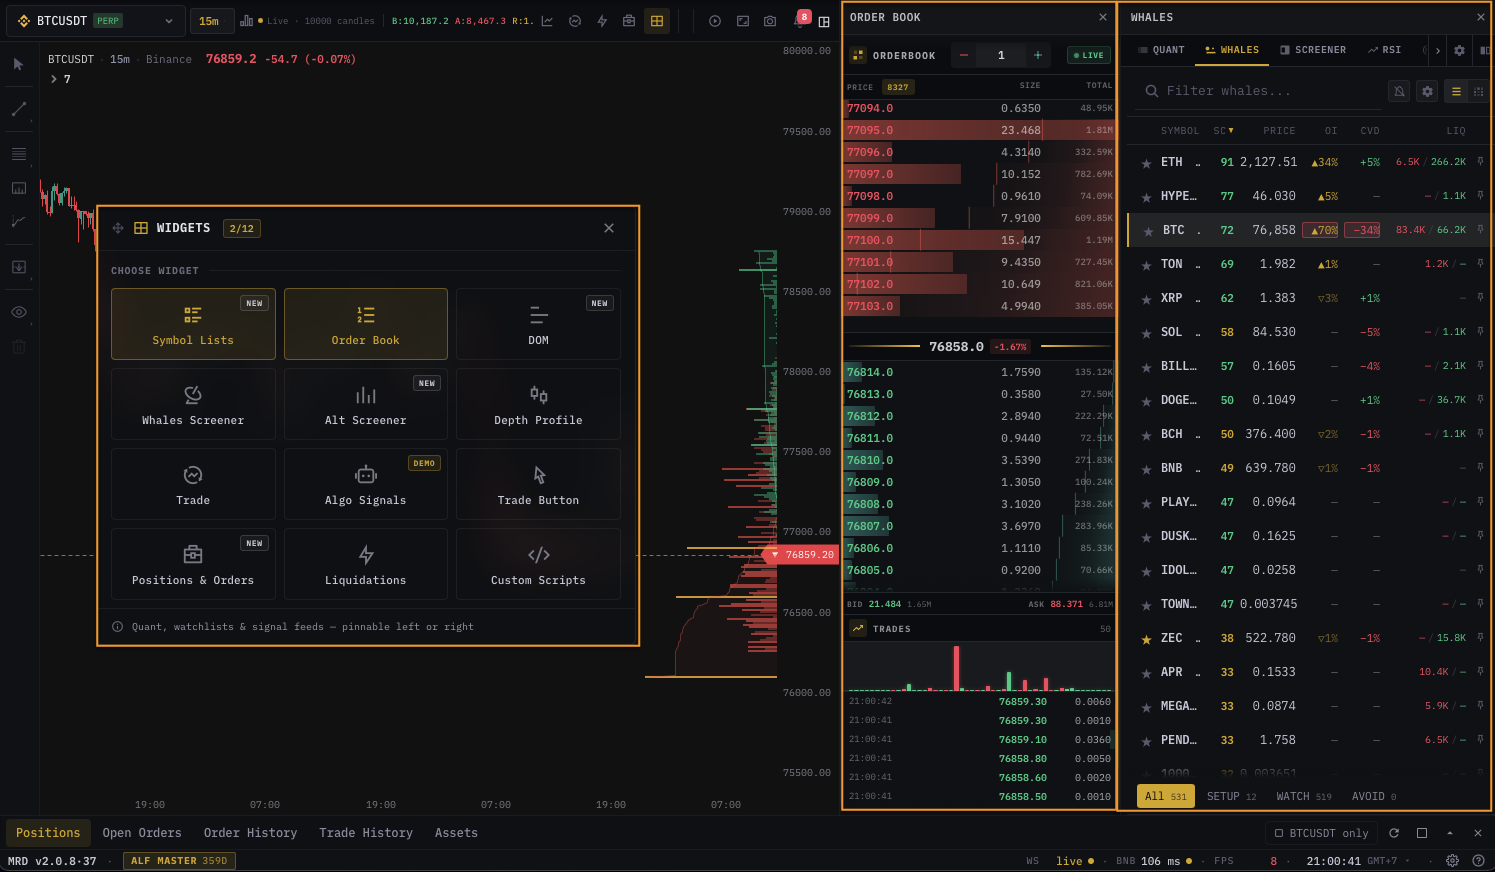Decrease order book grouping with minus
The width and height of the screenshot is (1495, 872).
click(x=964, y=55)
